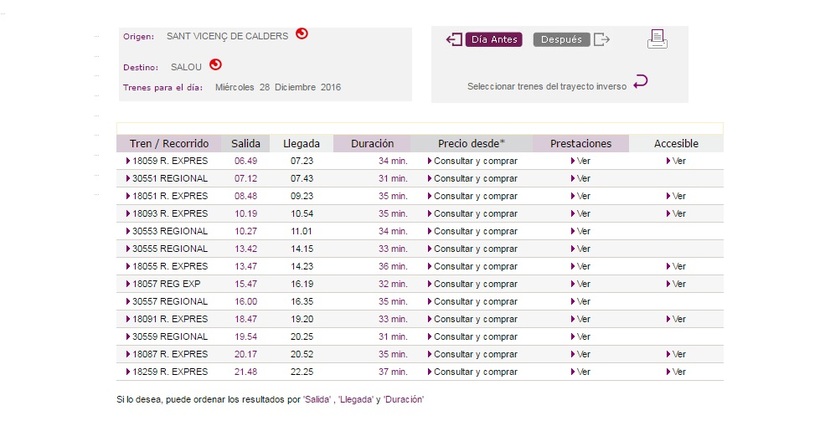Select the Precio desde column header
The height and width of the screenshot is (426, 820).
[471, 144]
